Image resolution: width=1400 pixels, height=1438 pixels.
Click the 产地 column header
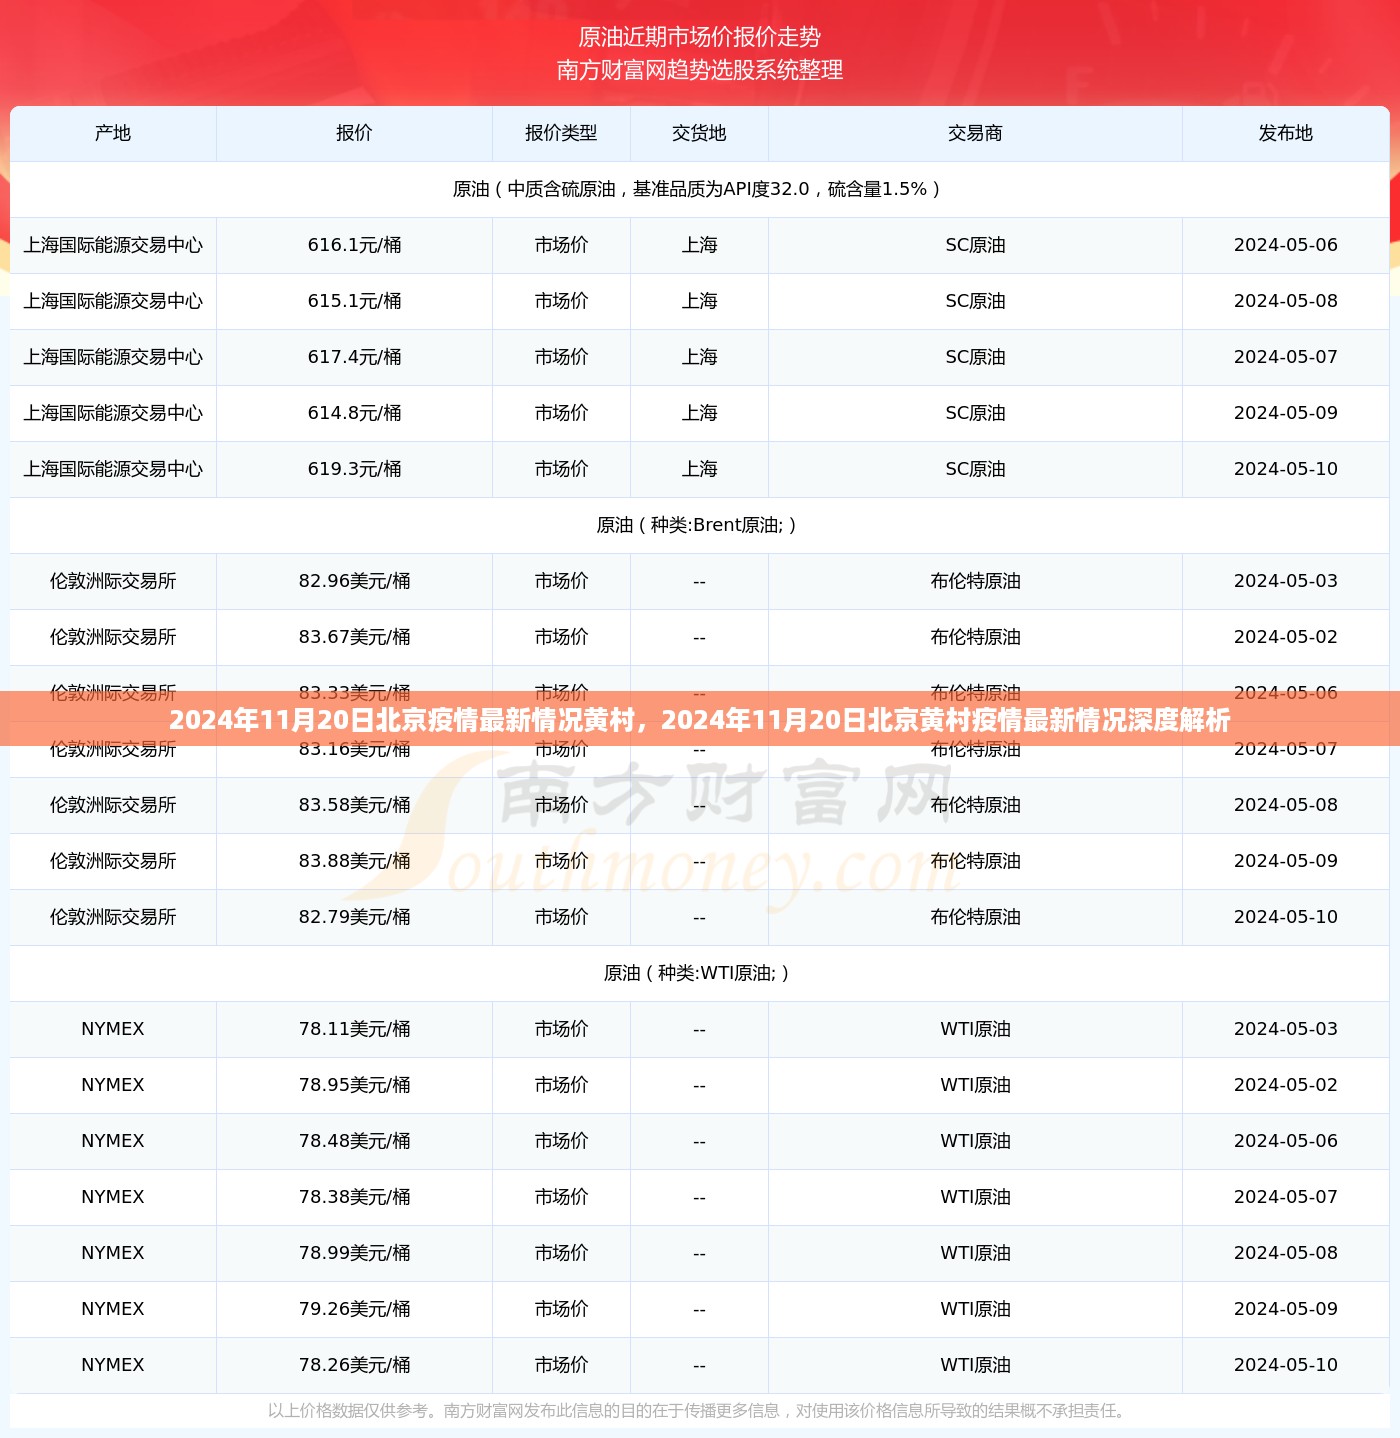[x=113, y=133]
